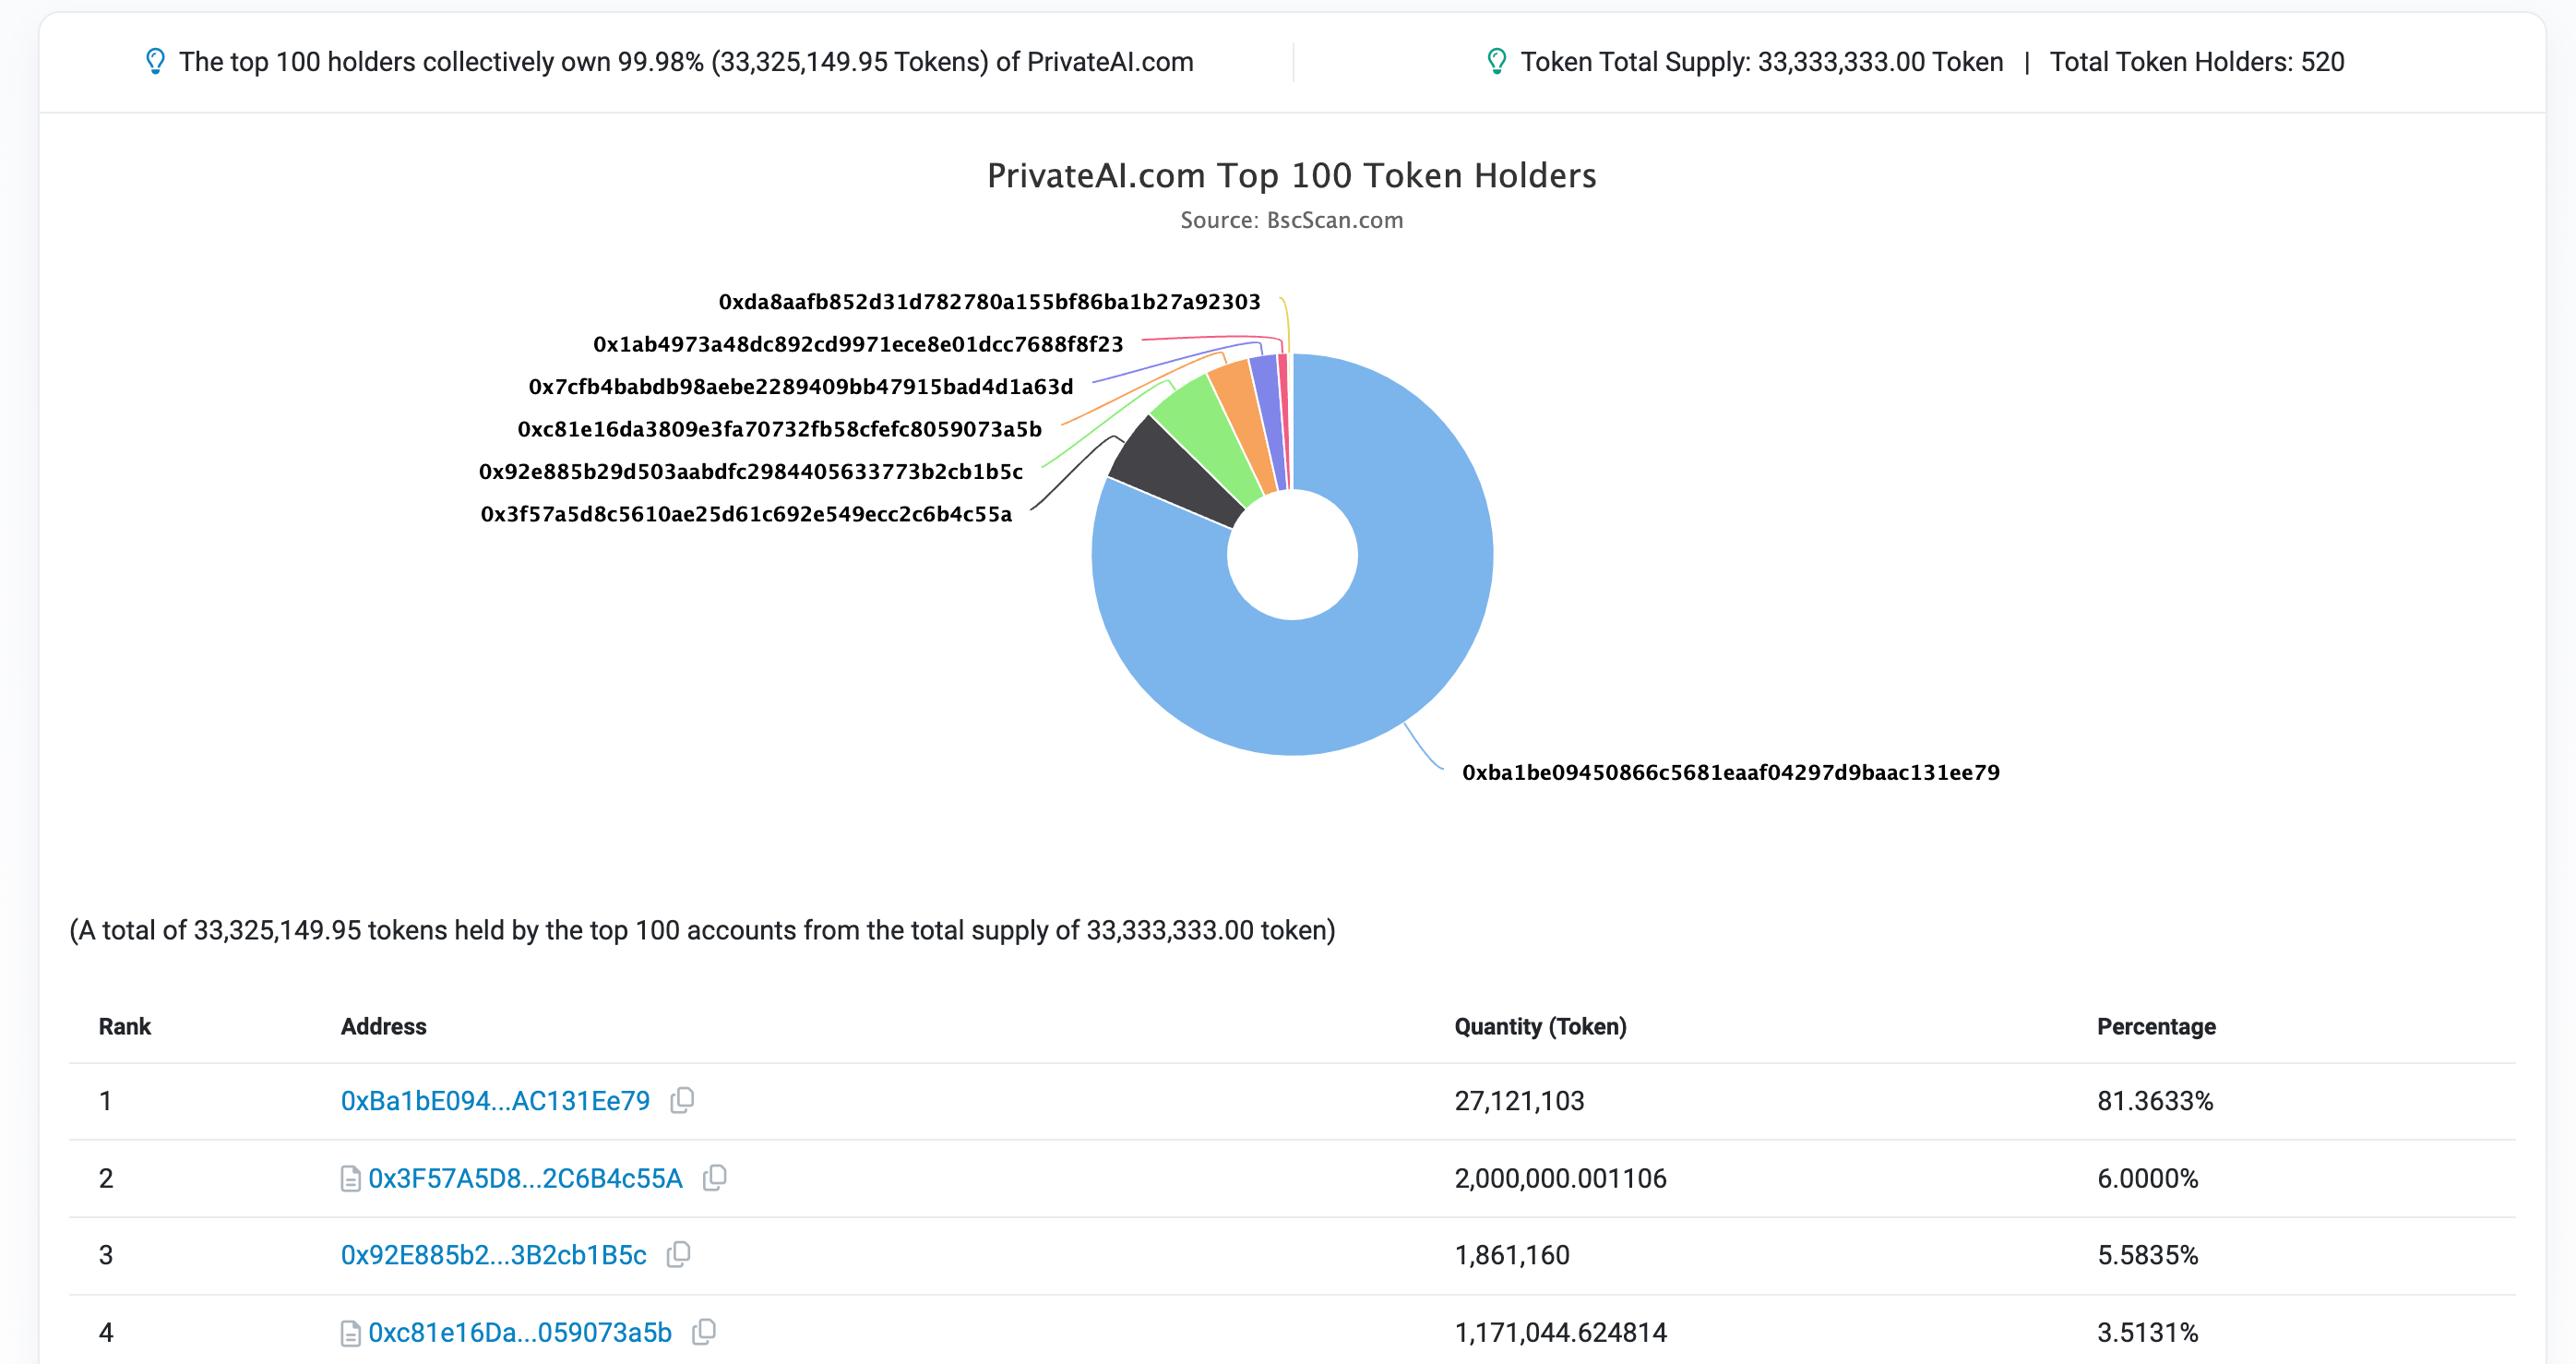This screenshot has height=1364, width=2576.
Task: Click quantity value 2,000,000.001106
Action: click(1560, 1179)
